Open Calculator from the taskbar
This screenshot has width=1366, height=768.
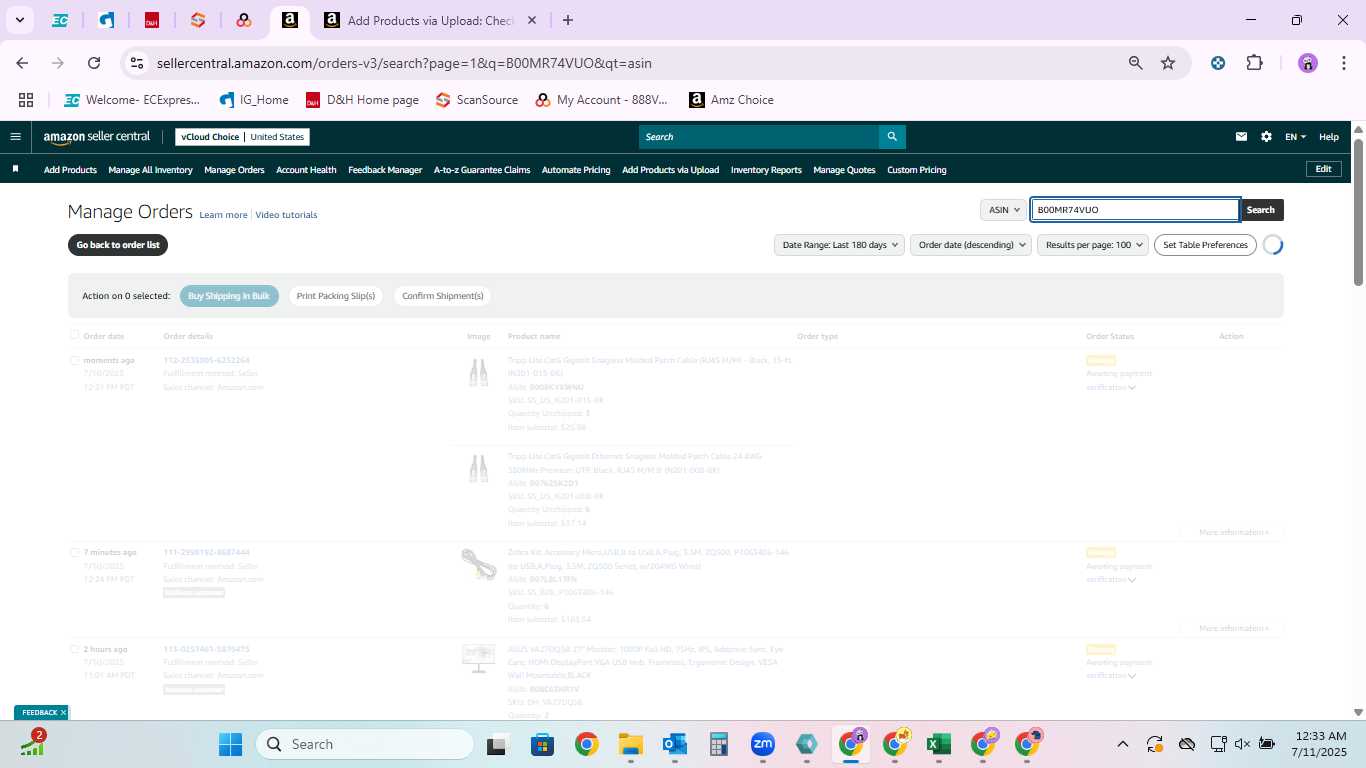point(718,744)
